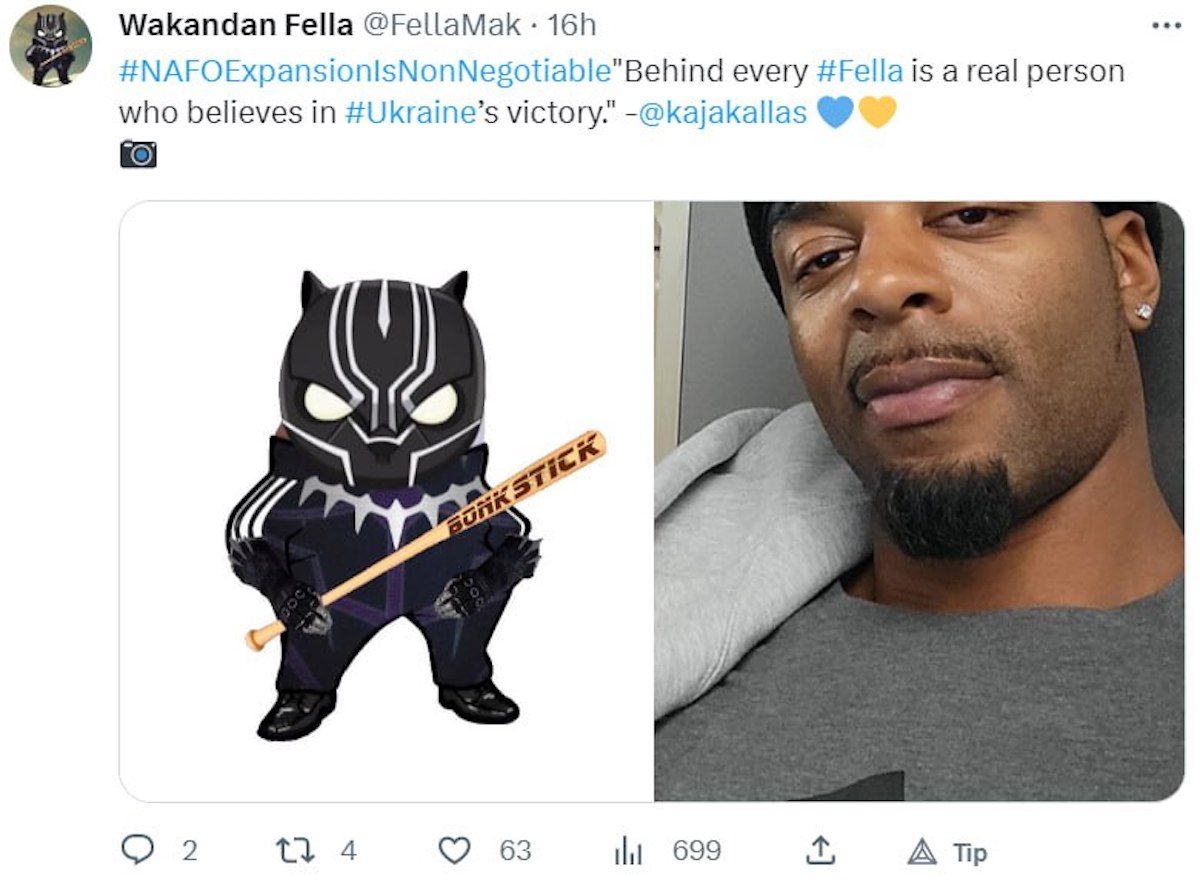Viewport: 1200px width, 894px height.
Task: Expand the Black Panther Bonk Stick cartoon image
Action: pos(387,501)
